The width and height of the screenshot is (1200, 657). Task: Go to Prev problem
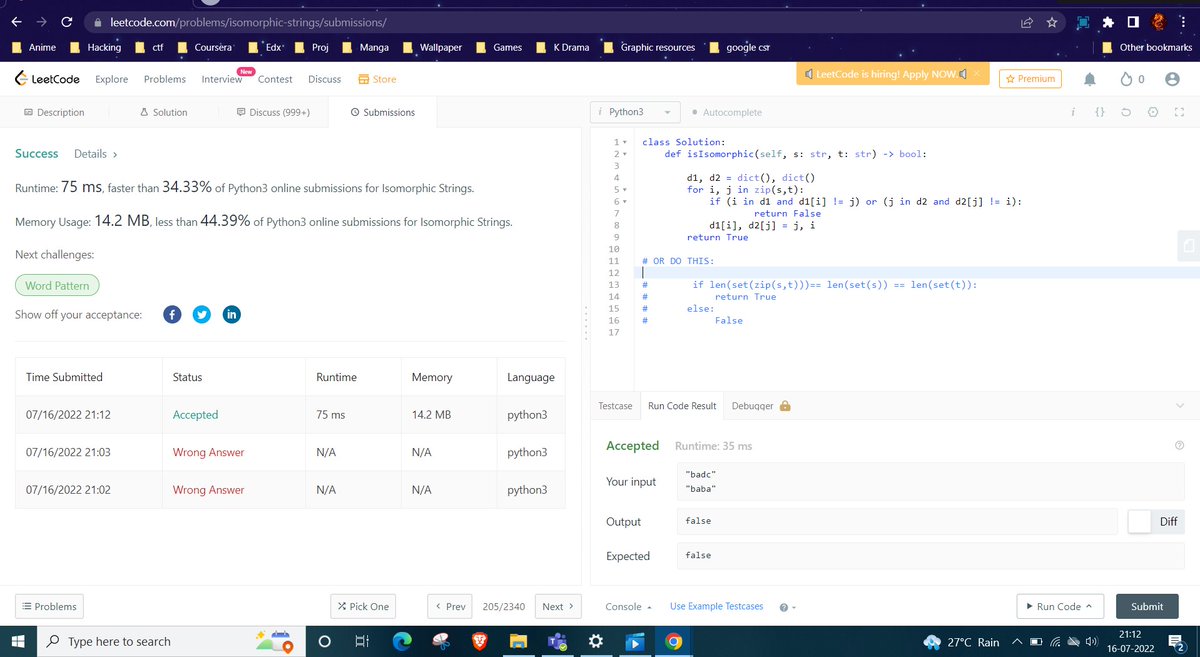coord(450,606)
